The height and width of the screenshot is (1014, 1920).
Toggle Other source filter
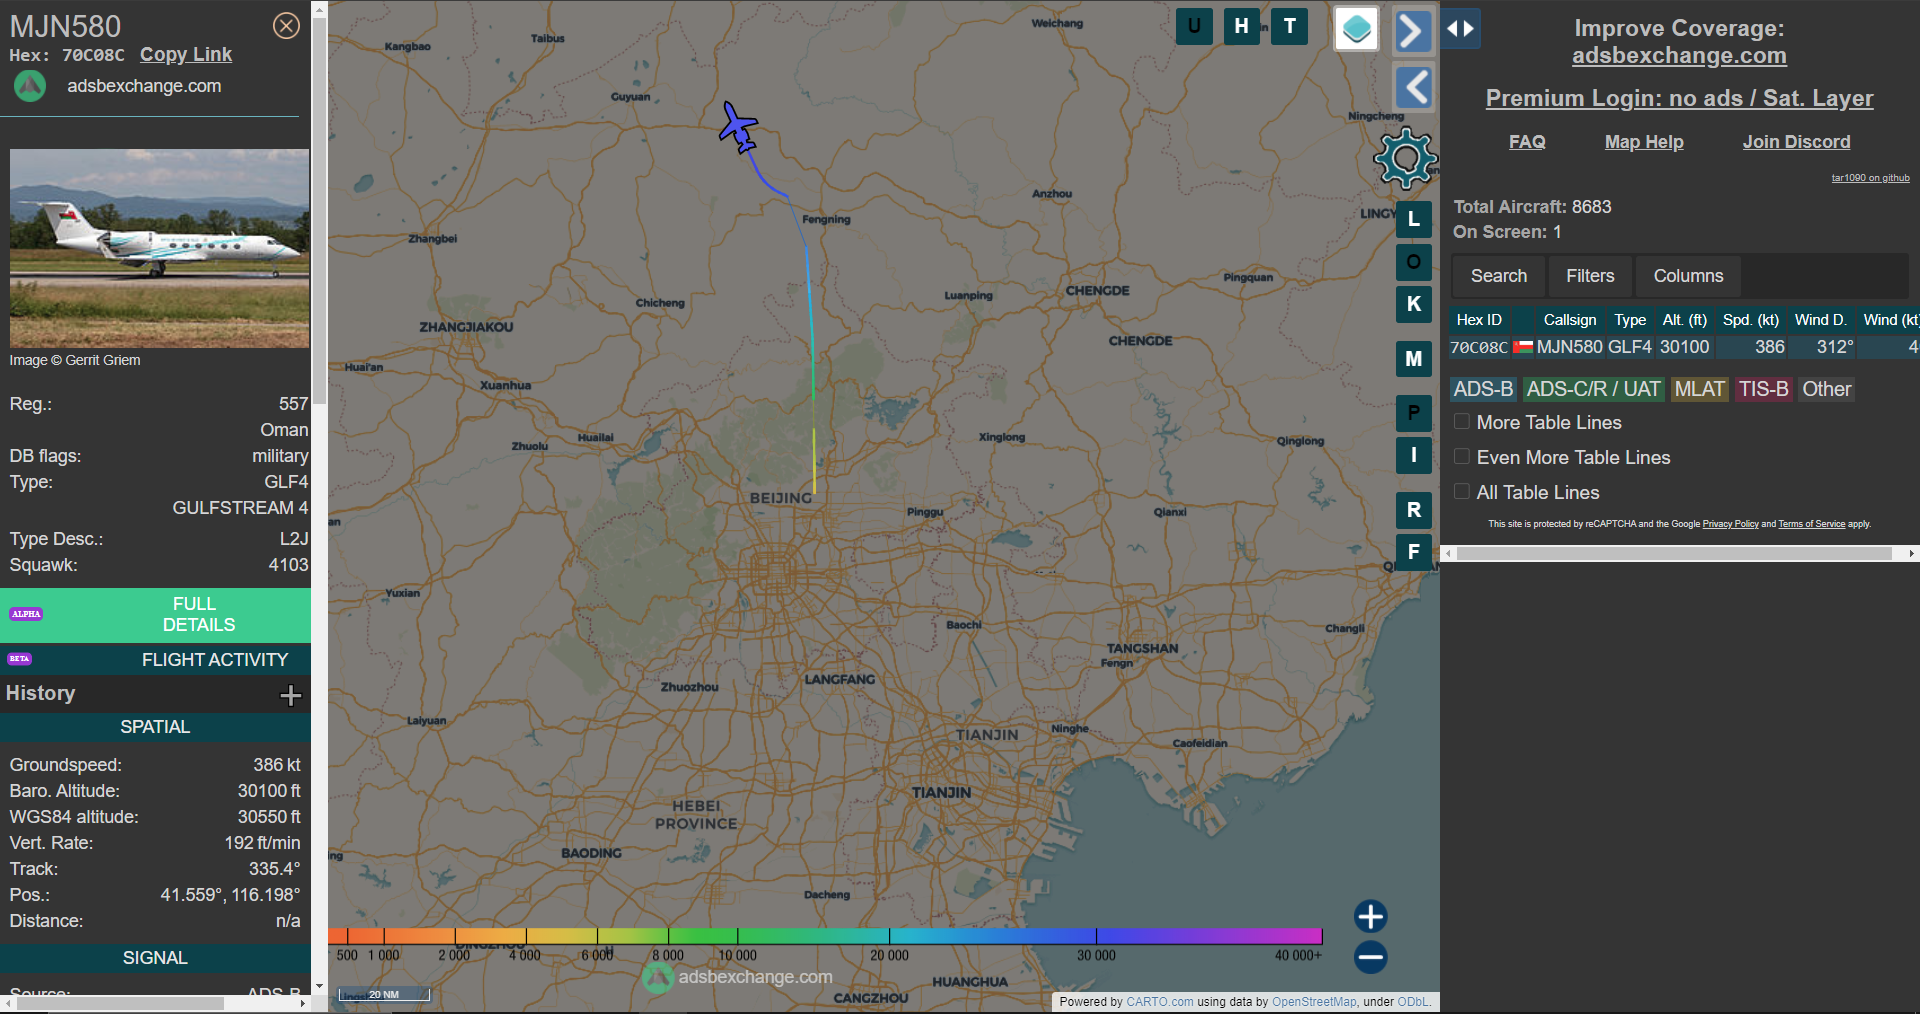tap(1826, 389)
